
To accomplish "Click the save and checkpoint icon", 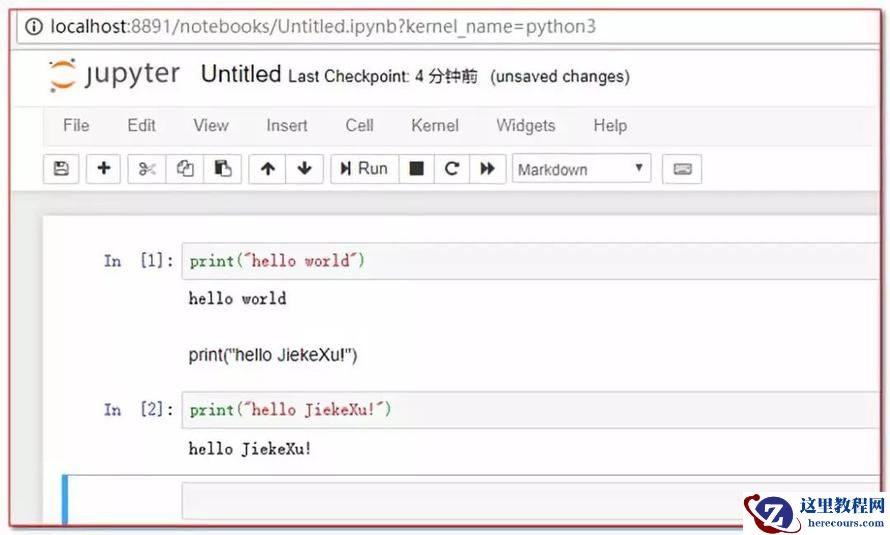I will coord(61,169).
